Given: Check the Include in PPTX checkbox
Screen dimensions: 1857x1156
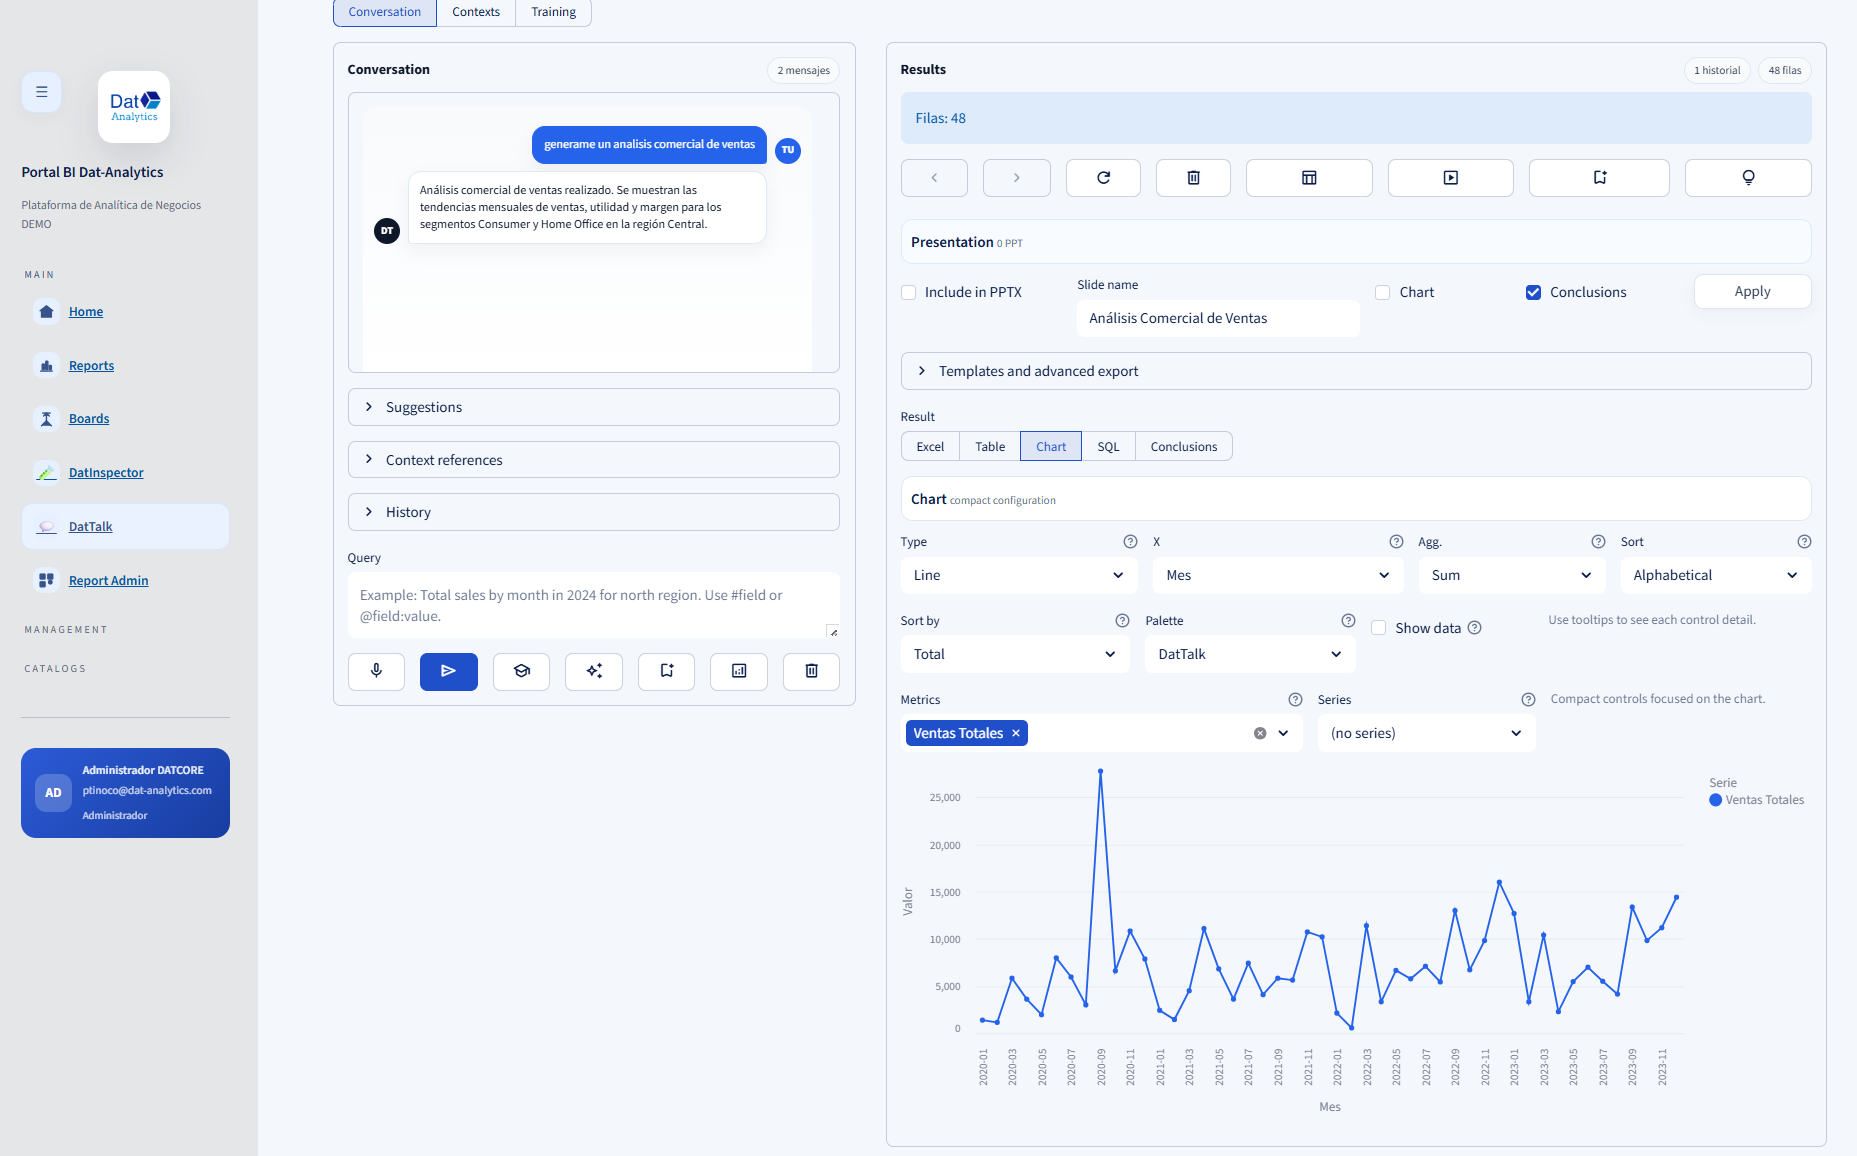Looking at the screenshot, I should pyautogui.click(x=908, y=292).
